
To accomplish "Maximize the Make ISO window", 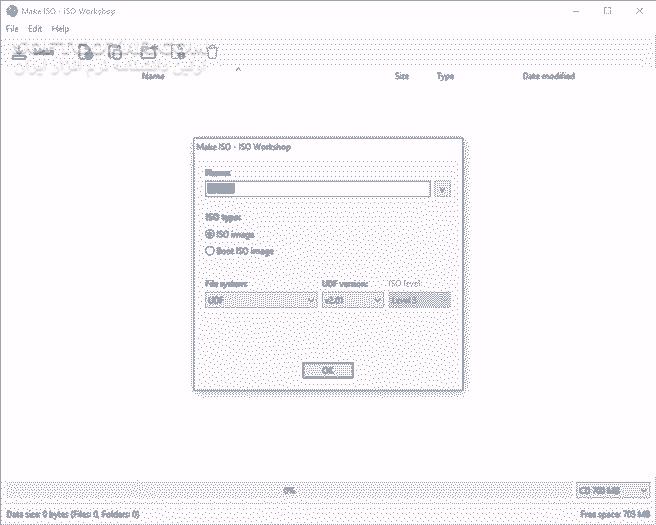I will click(x=607, y=11).
